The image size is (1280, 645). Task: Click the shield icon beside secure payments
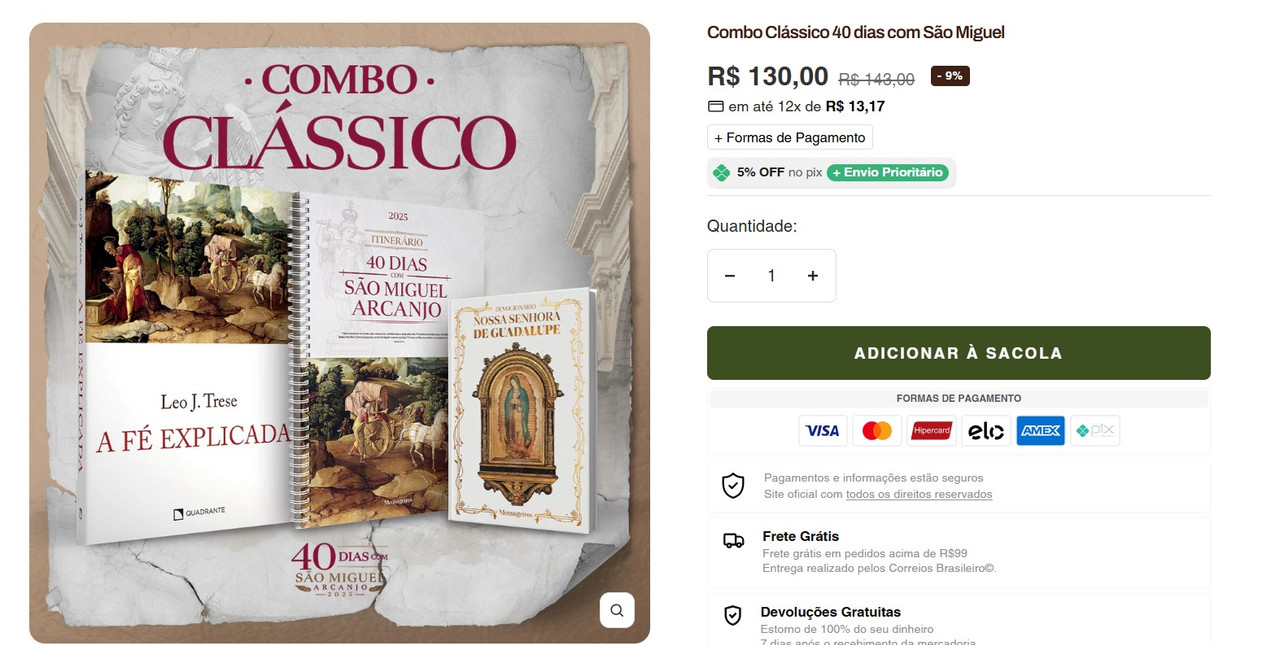point(733,486)
